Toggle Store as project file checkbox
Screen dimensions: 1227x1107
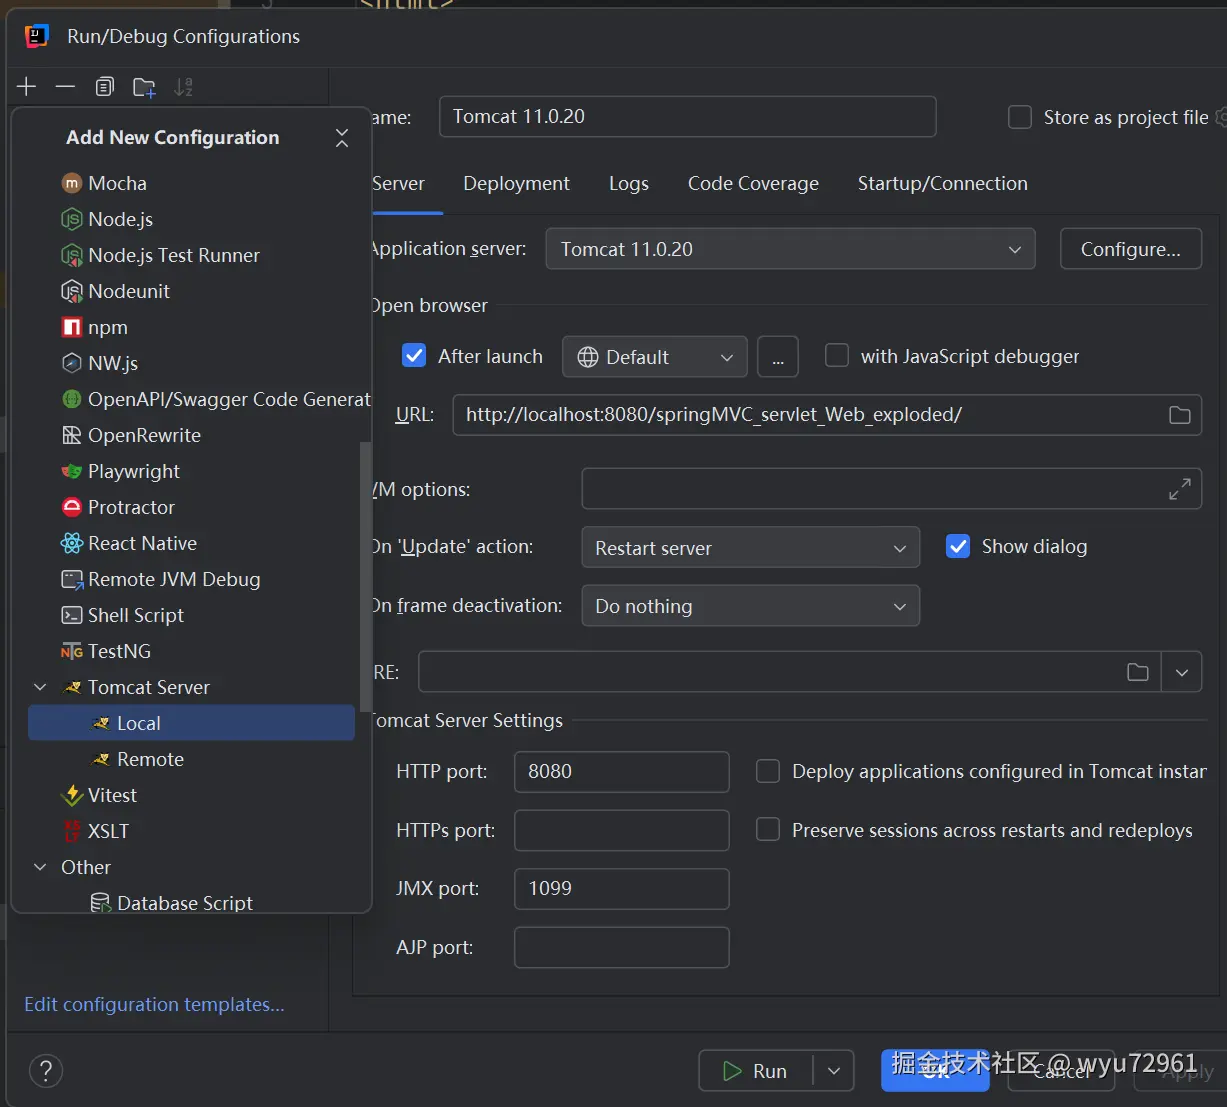[x=1020, y=117]
